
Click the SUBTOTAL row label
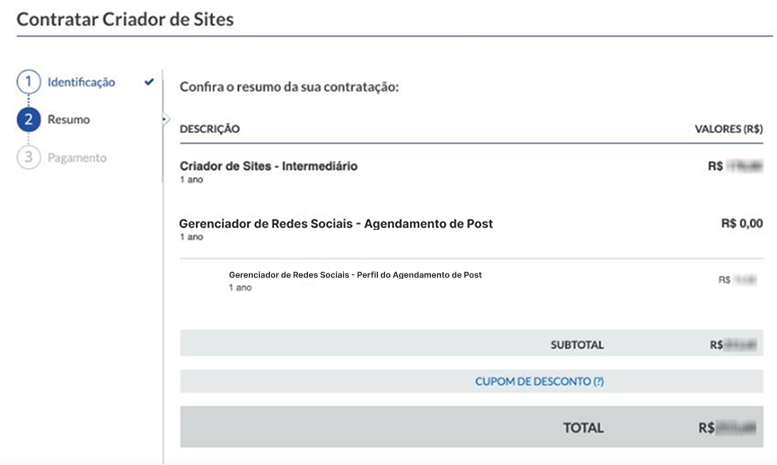pyautogui.click(x=577, y=345)
